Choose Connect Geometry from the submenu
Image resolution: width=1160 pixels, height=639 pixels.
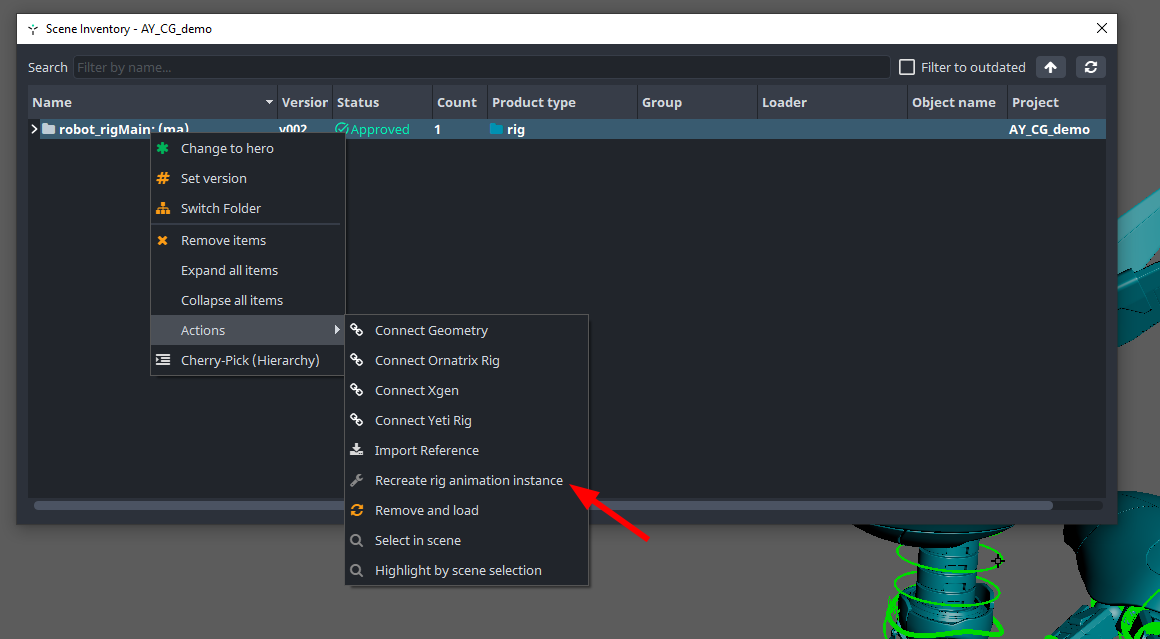pos(431,330)
